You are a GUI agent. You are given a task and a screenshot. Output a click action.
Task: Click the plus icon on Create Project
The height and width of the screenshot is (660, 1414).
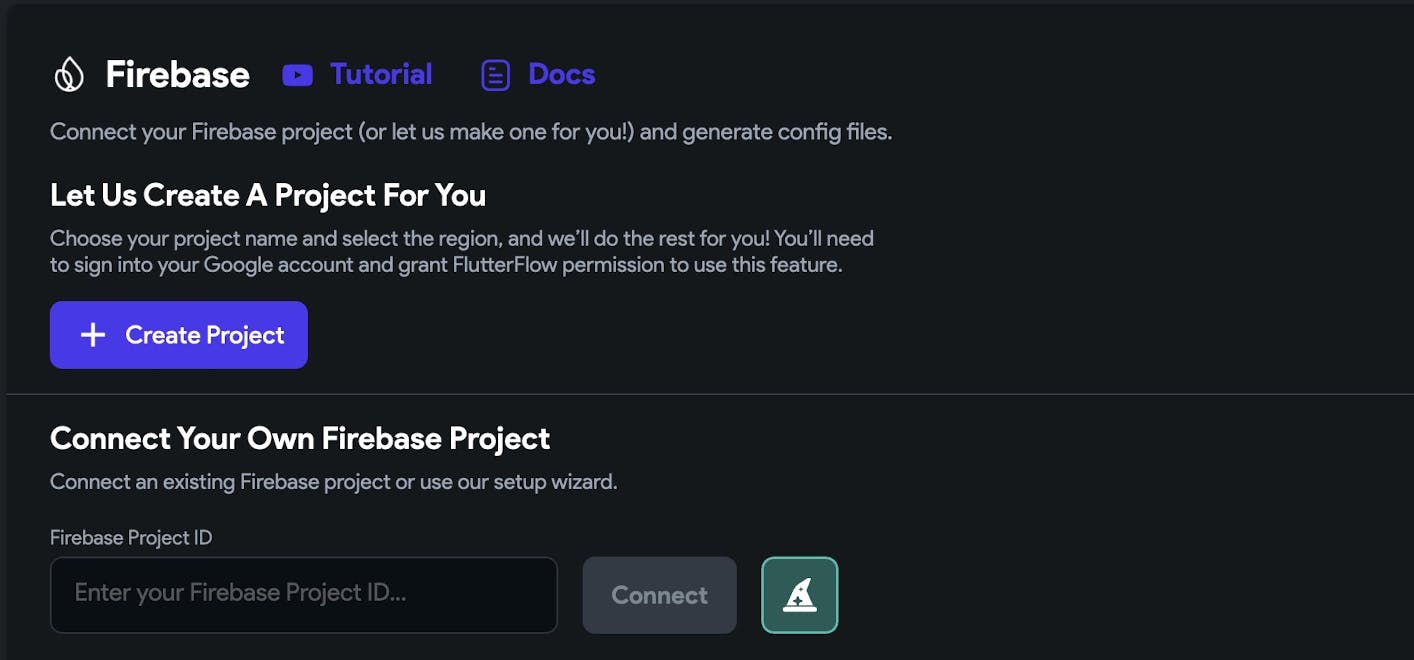click(x=93, y=335)
